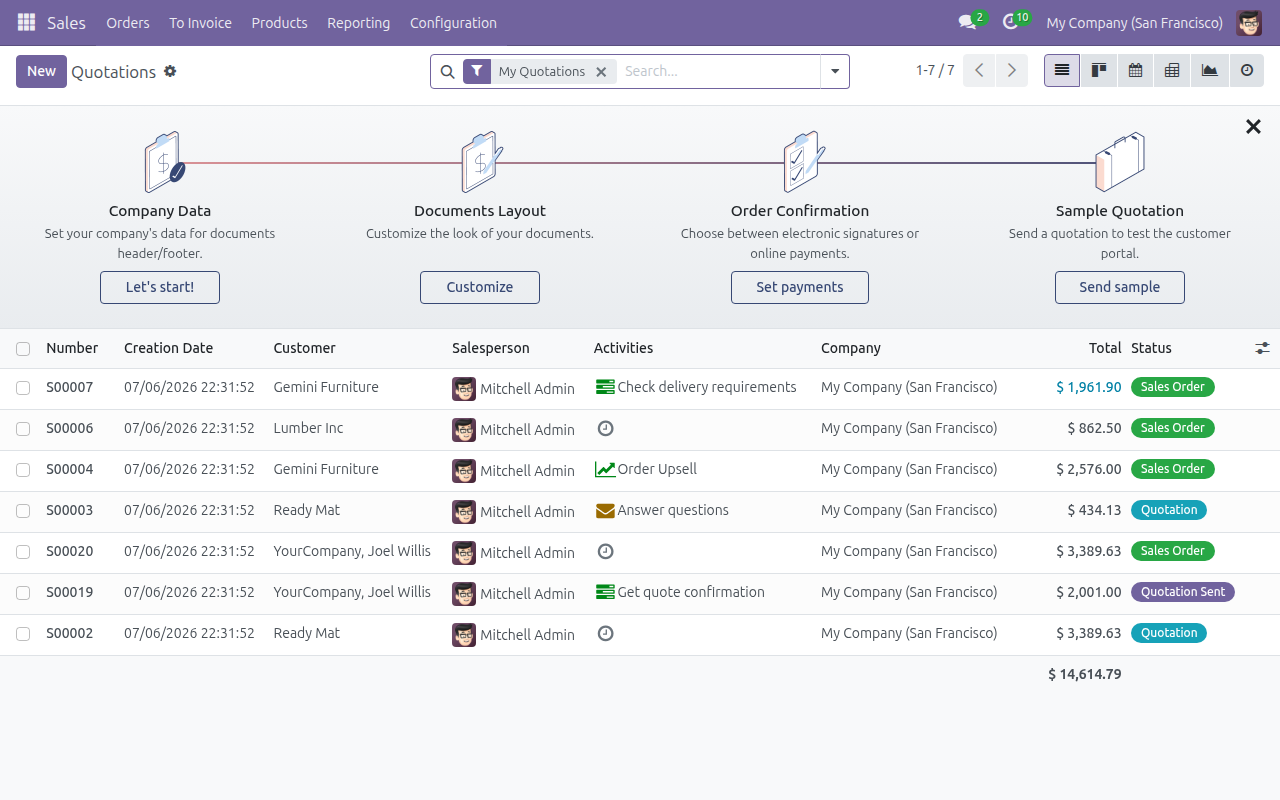Open the My Company (San Francisco) switcher
The height and width of the screenshot is (800, 1280).
point(1134,22)
